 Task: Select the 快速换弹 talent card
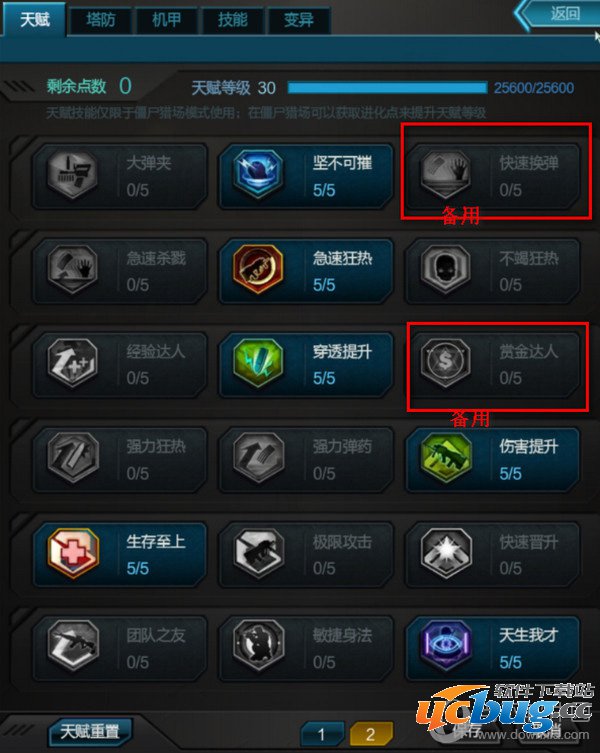click(x=493, y=176)
